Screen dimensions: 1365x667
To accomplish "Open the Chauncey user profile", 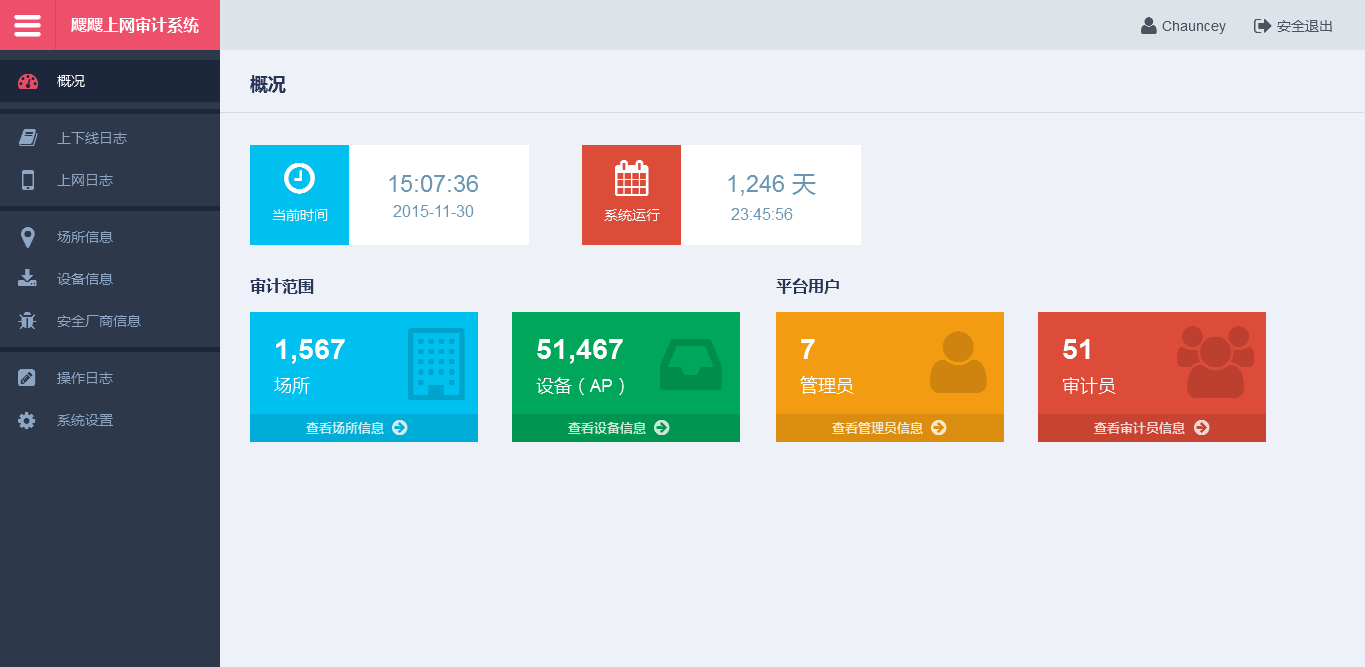I will point(1184,26).
